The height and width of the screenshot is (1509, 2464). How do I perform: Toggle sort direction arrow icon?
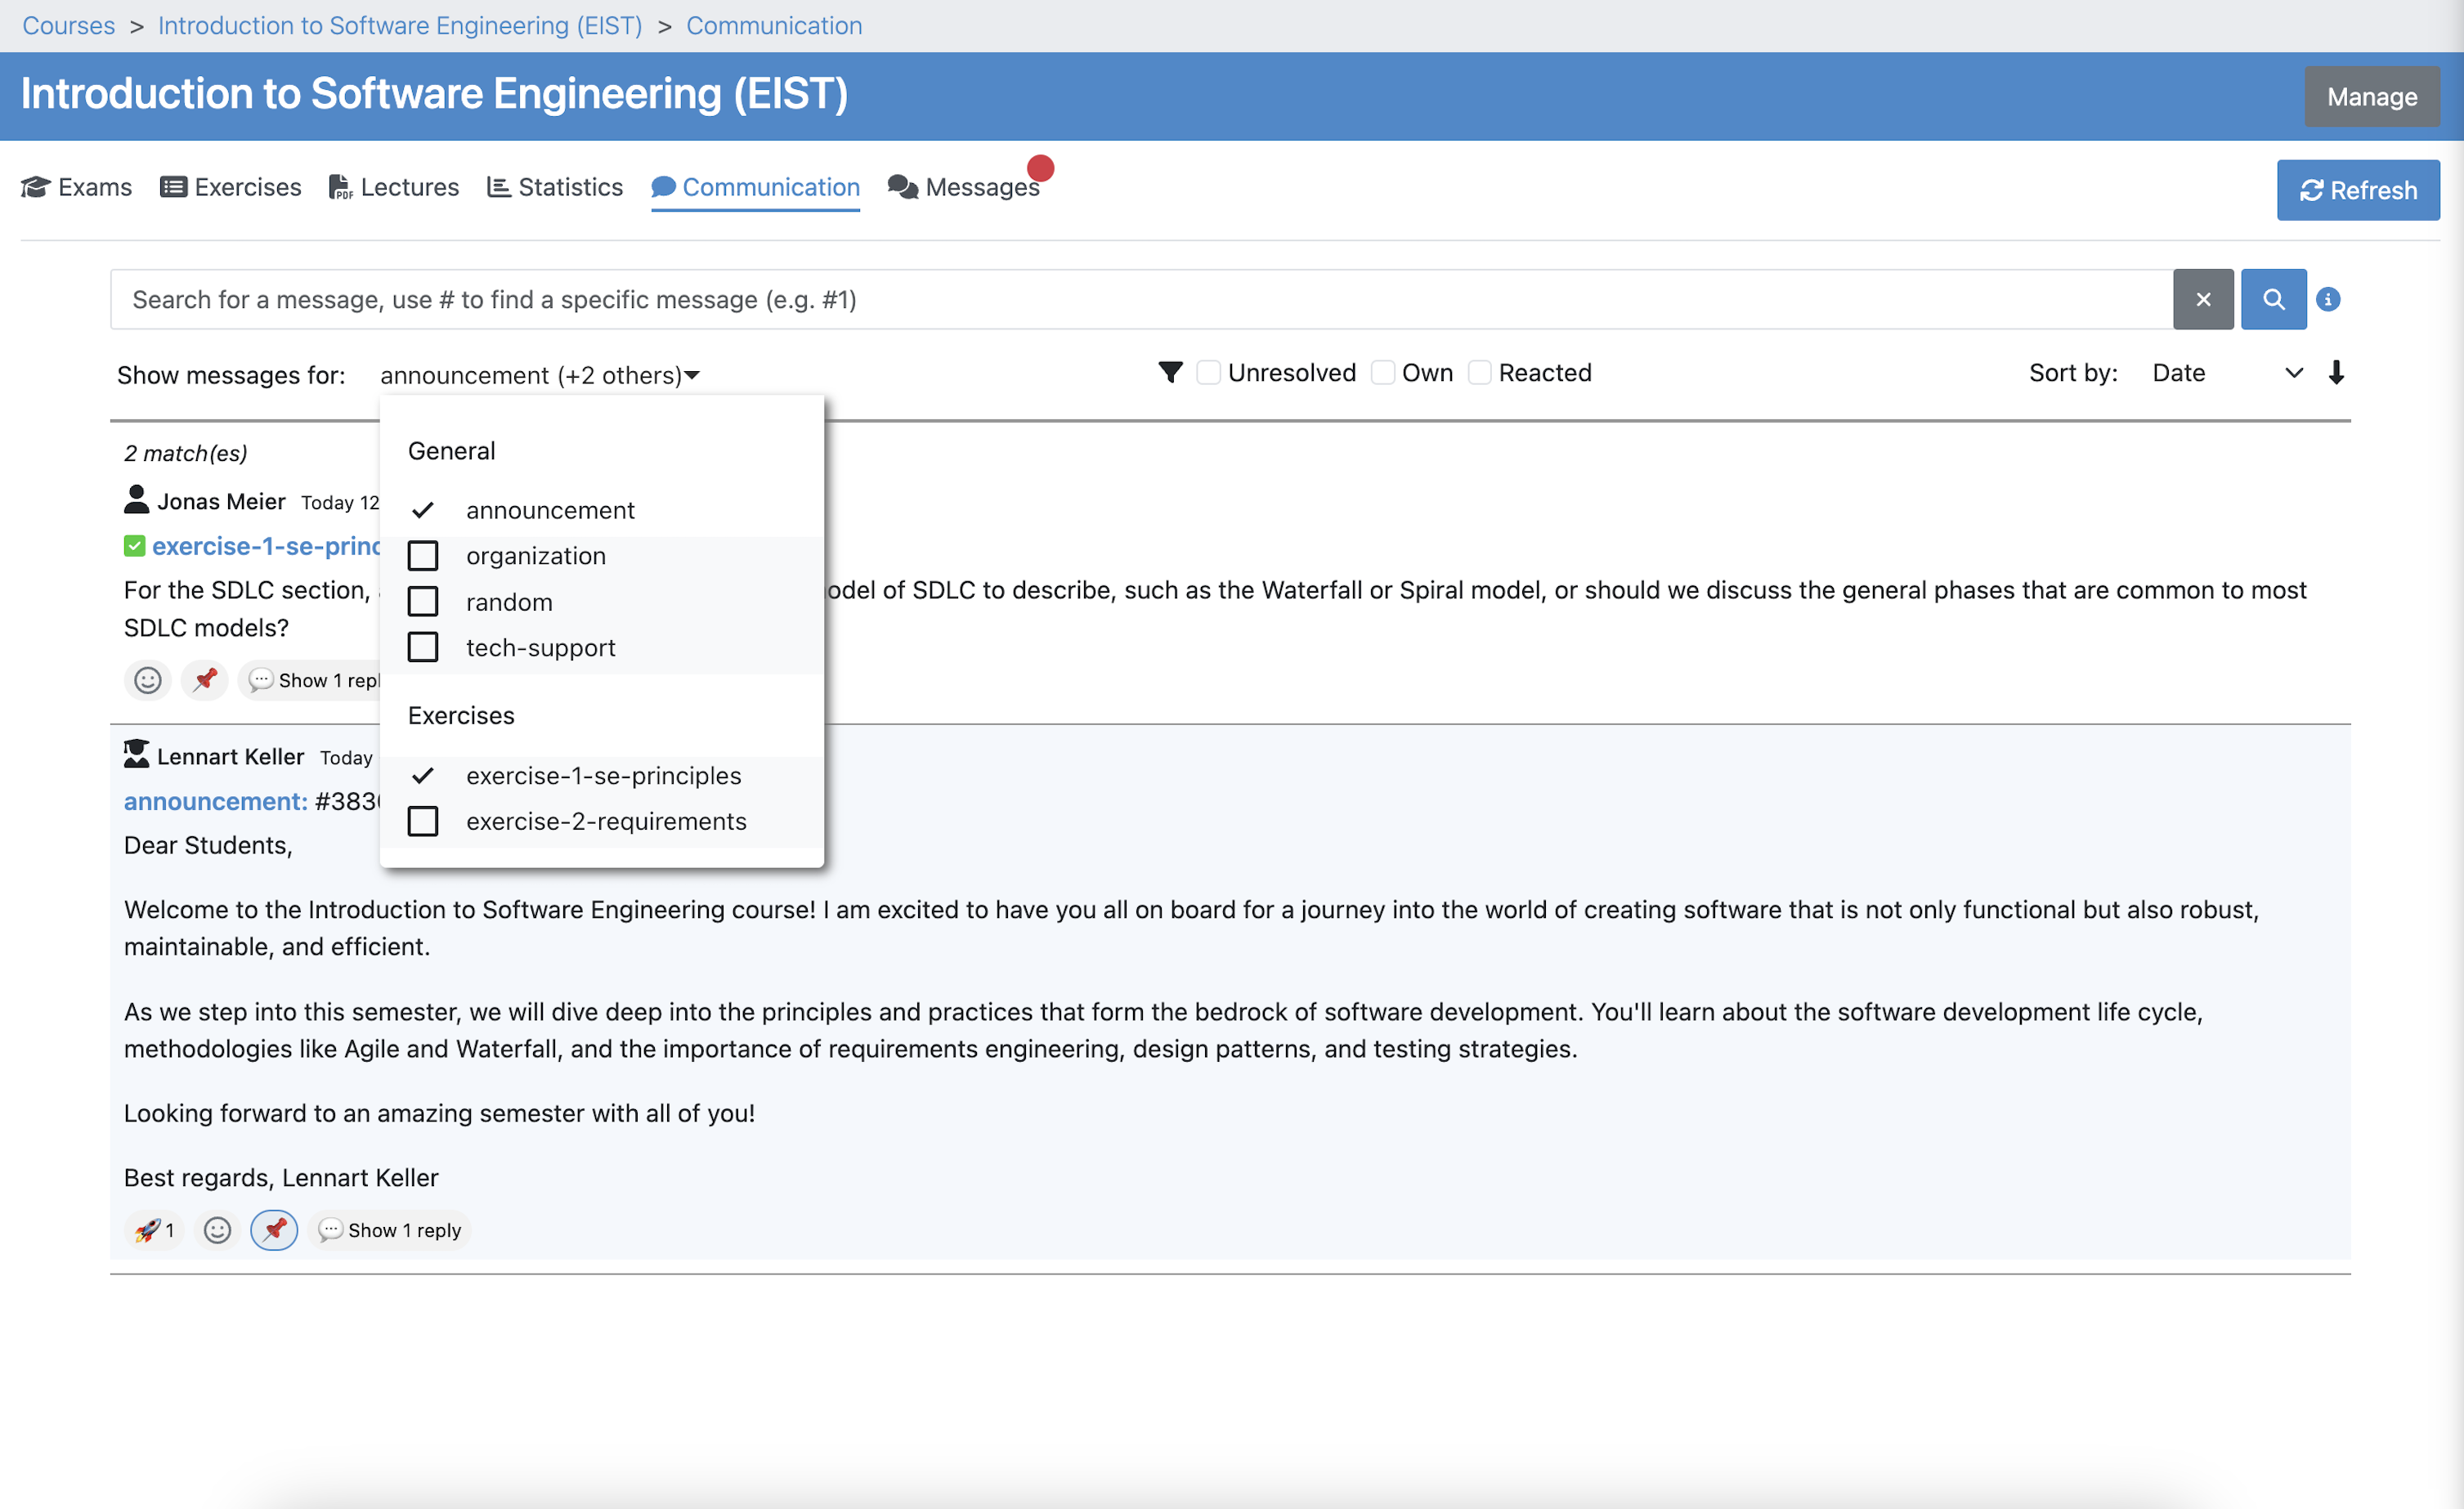click(x=2336, y=373)
